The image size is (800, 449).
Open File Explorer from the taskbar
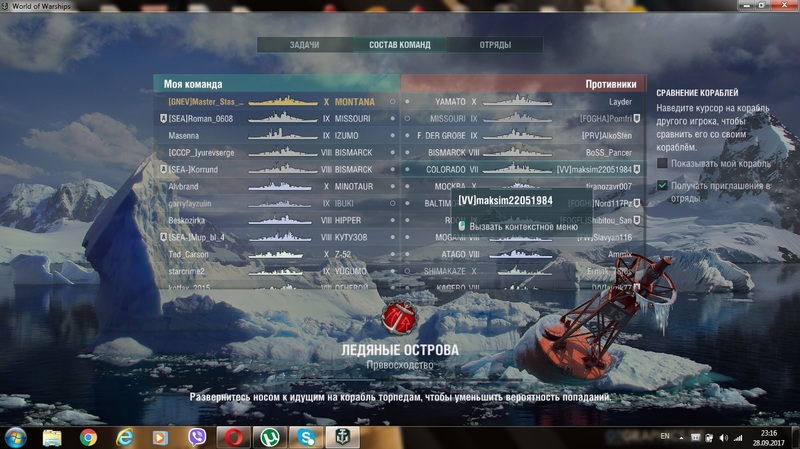52,437
